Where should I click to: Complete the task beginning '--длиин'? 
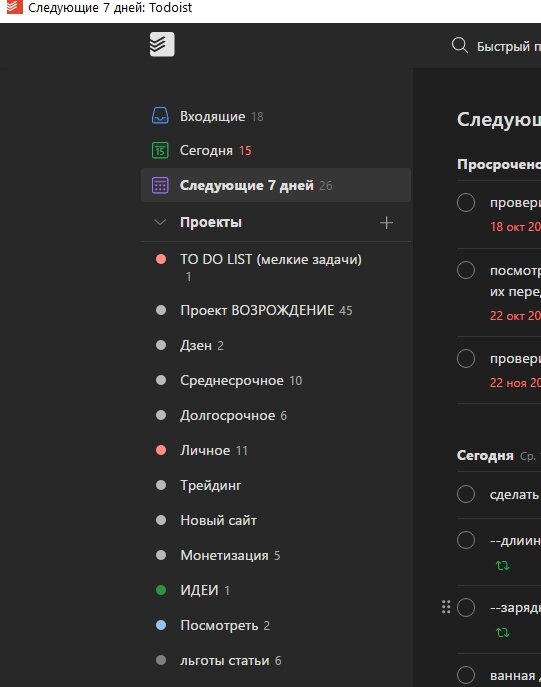tap(466, 540)
